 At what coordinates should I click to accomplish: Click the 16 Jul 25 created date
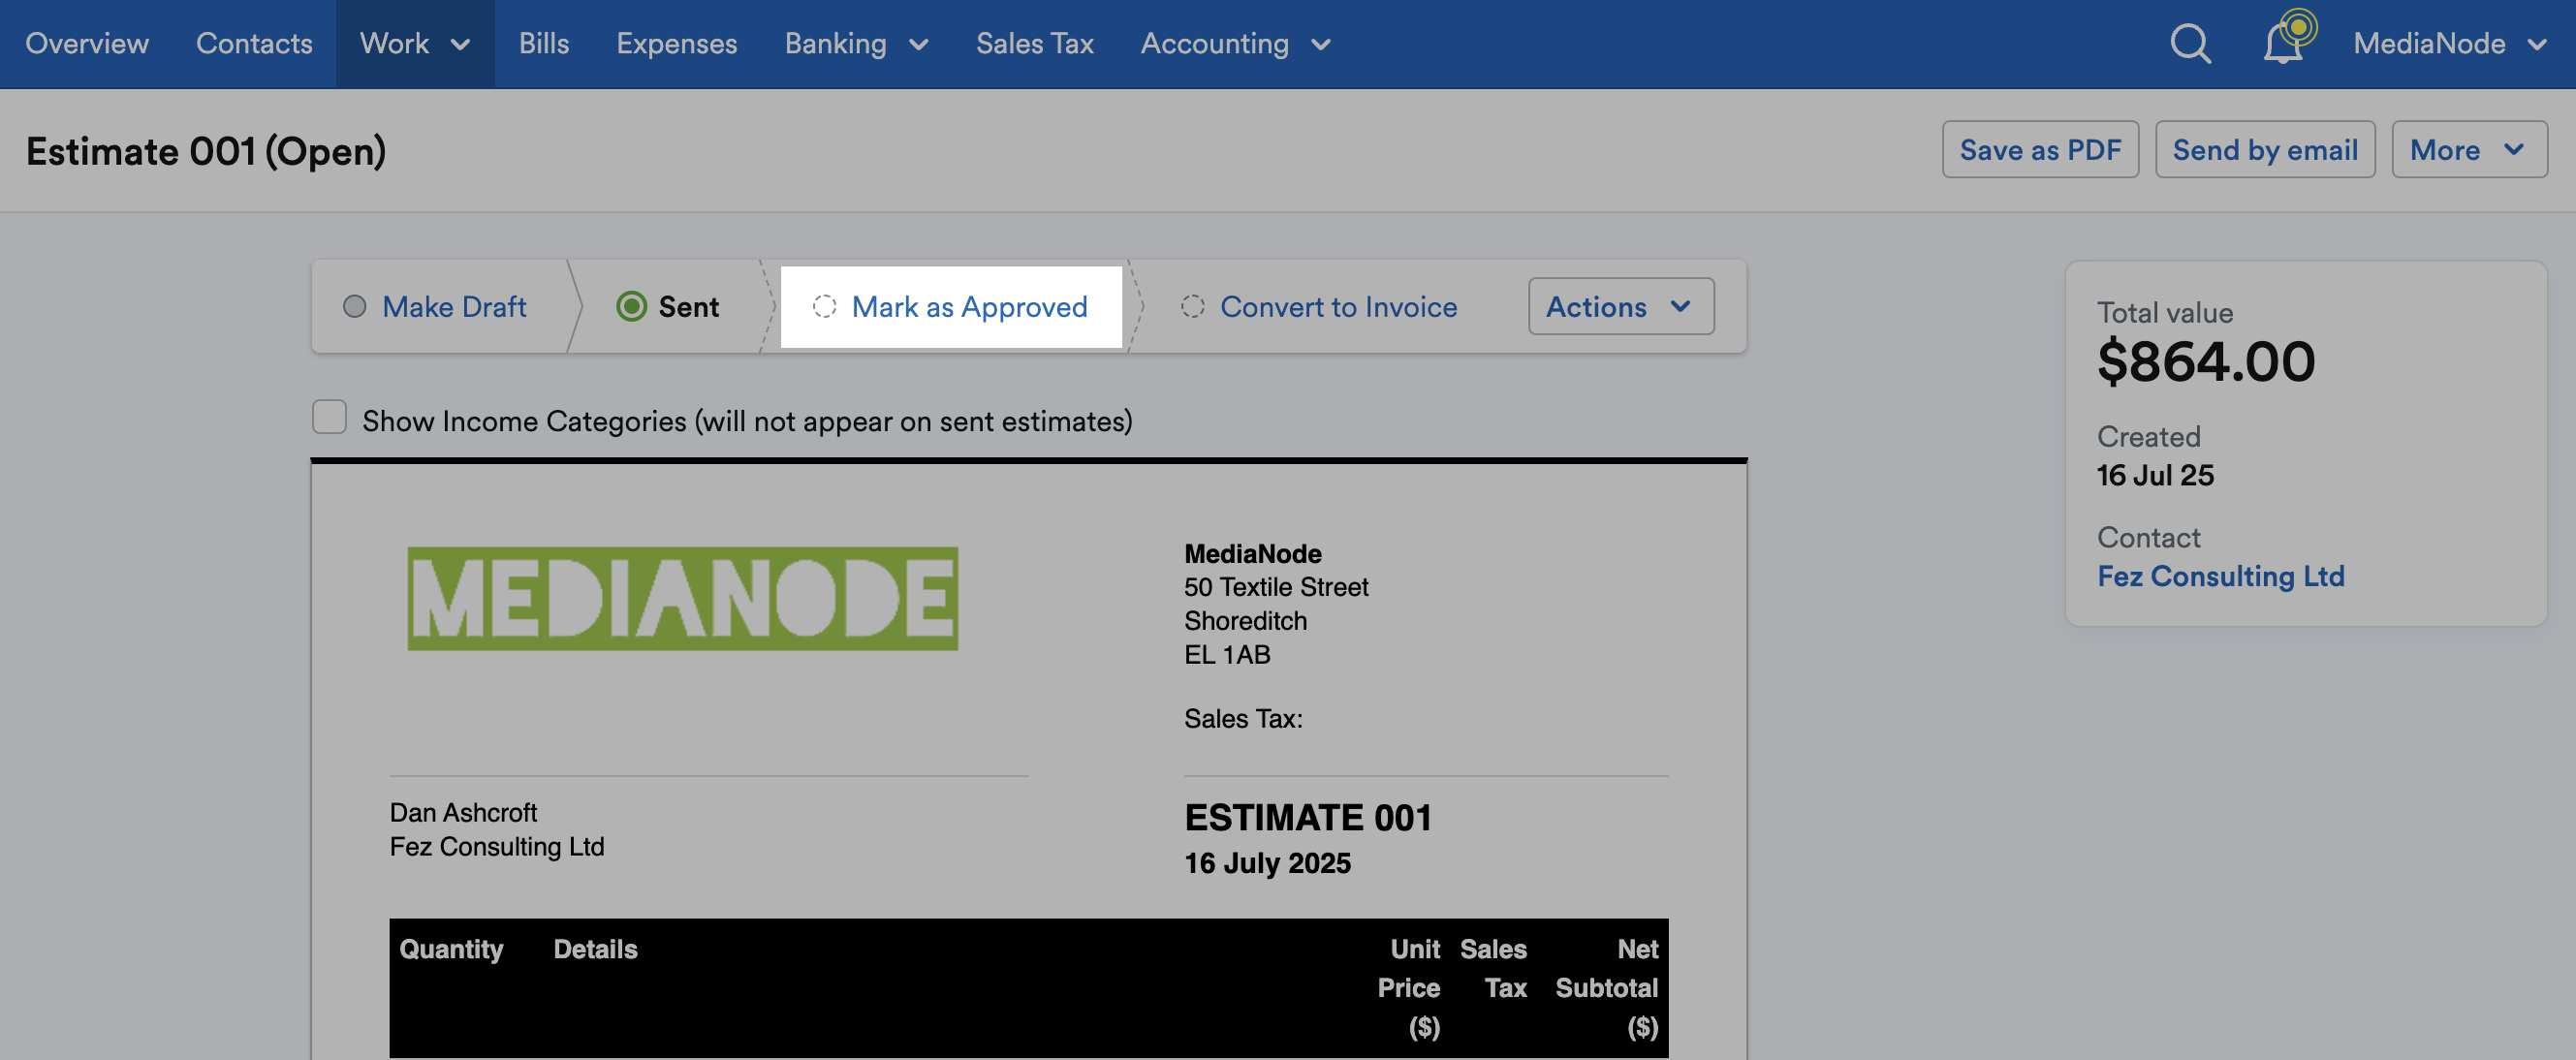tap(2155, 475)
